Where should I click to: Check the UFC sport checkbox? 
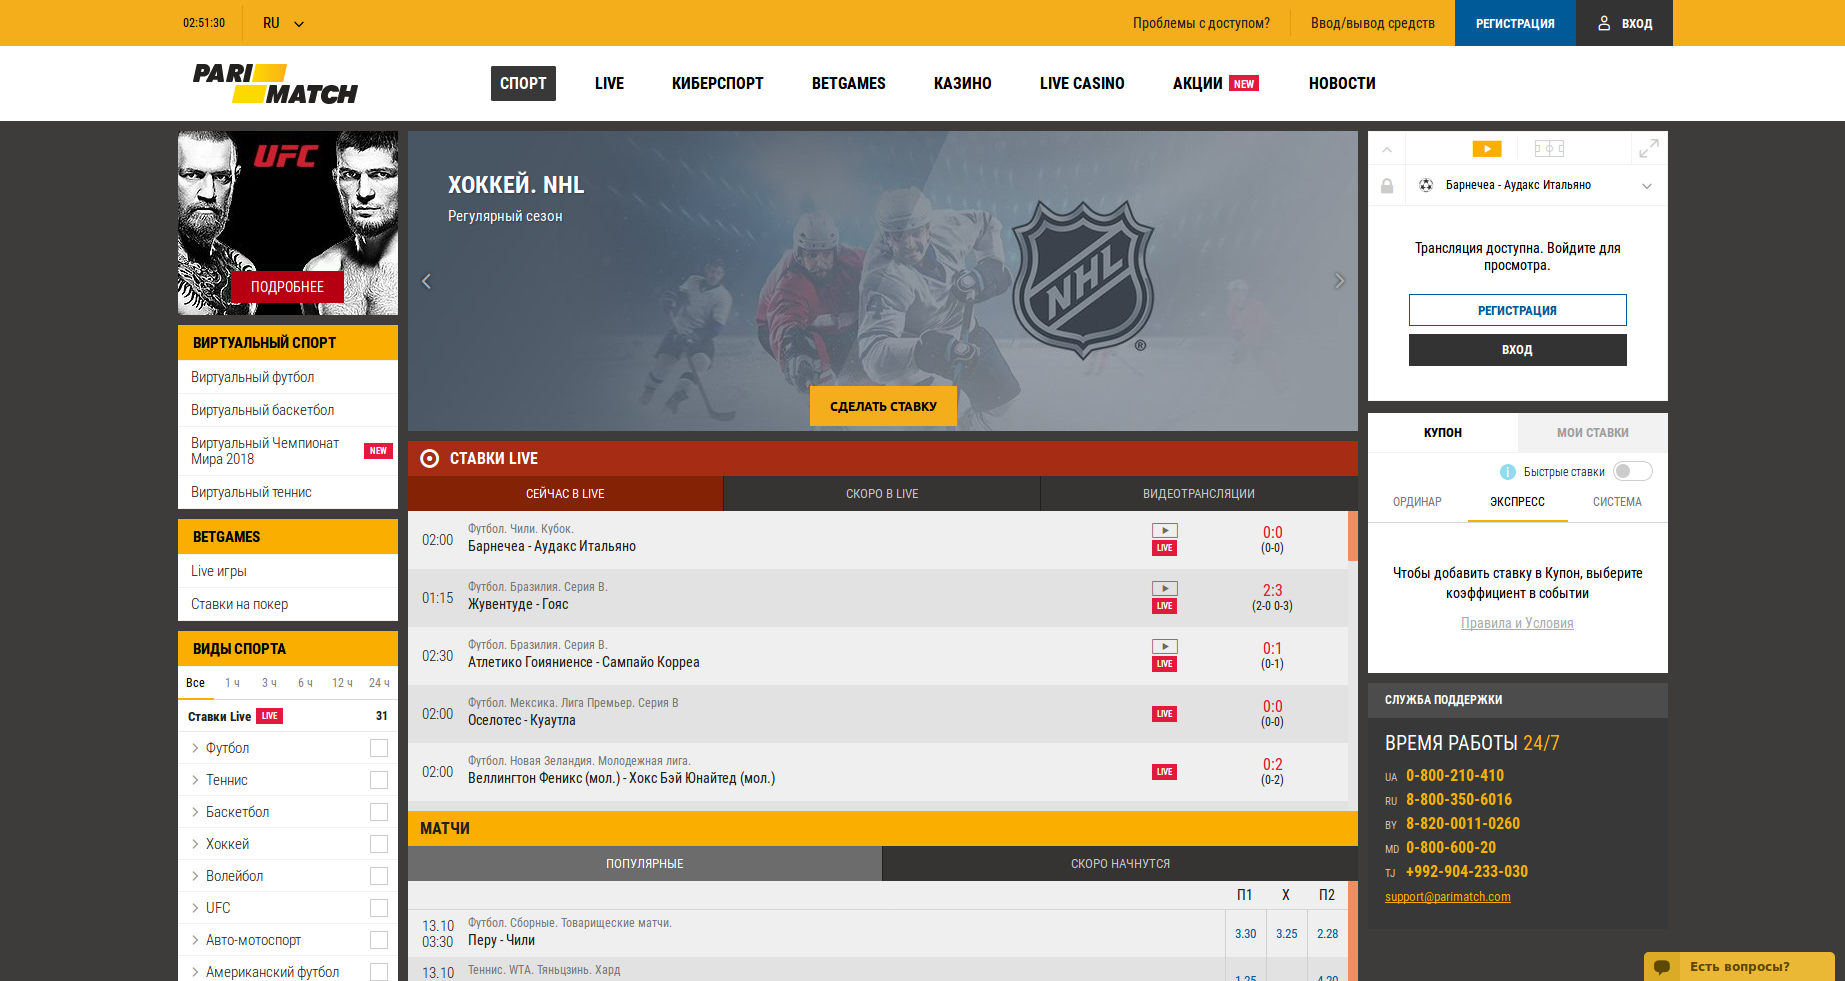coord(379,908)
